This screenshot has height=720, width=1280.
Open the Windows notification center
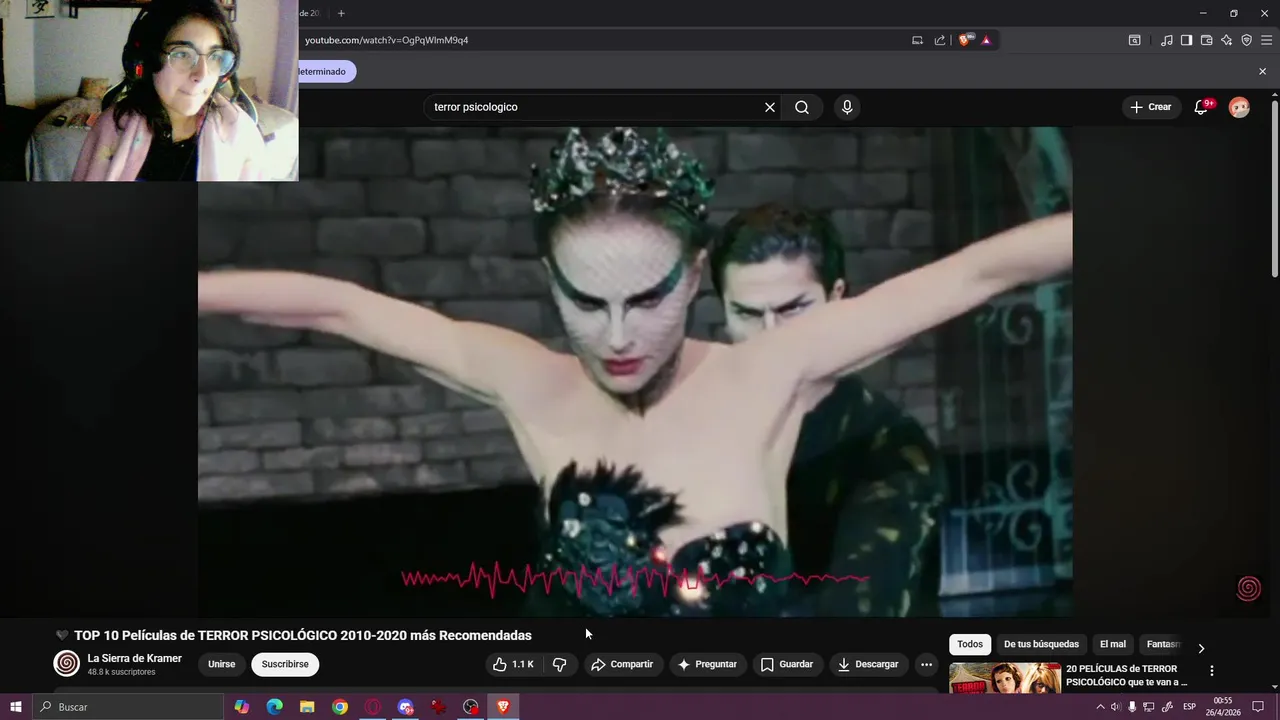[1258, 707]
